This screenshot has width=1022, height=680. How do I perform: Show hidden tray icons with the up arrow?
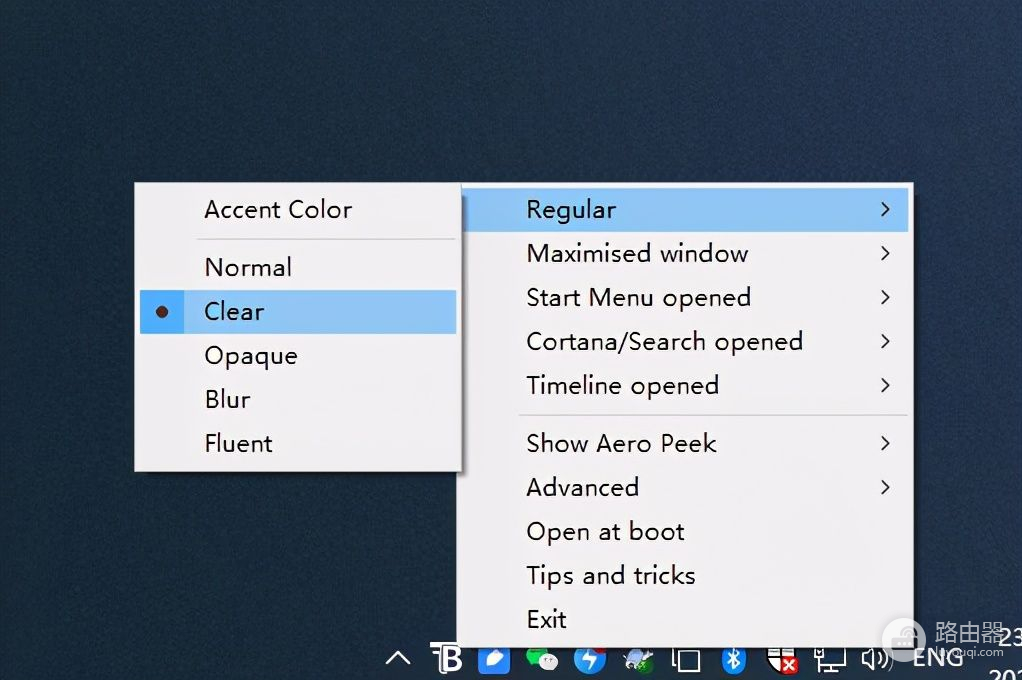(398, 658)
